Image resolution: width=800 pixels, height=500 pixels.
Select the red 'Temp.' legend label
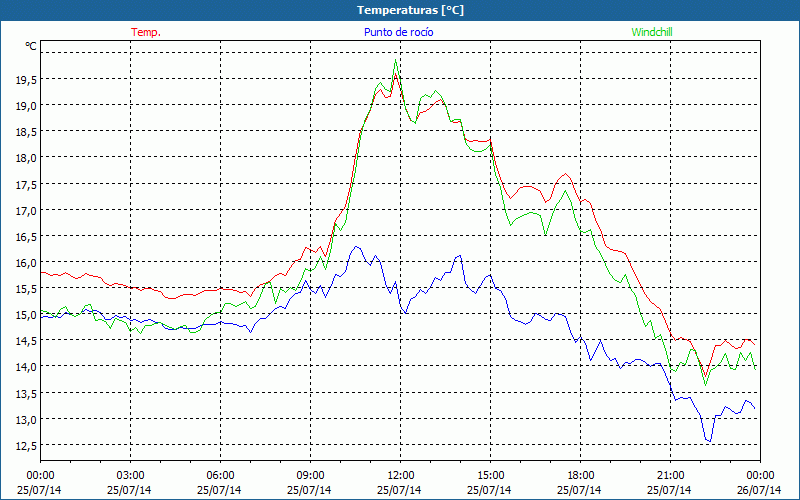tap(146, 32)
